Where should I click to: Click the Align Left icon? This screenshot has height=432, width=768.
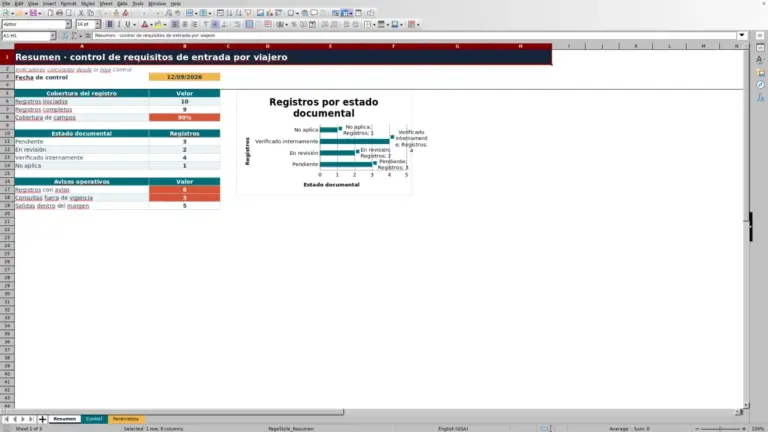tap(175, 24)
